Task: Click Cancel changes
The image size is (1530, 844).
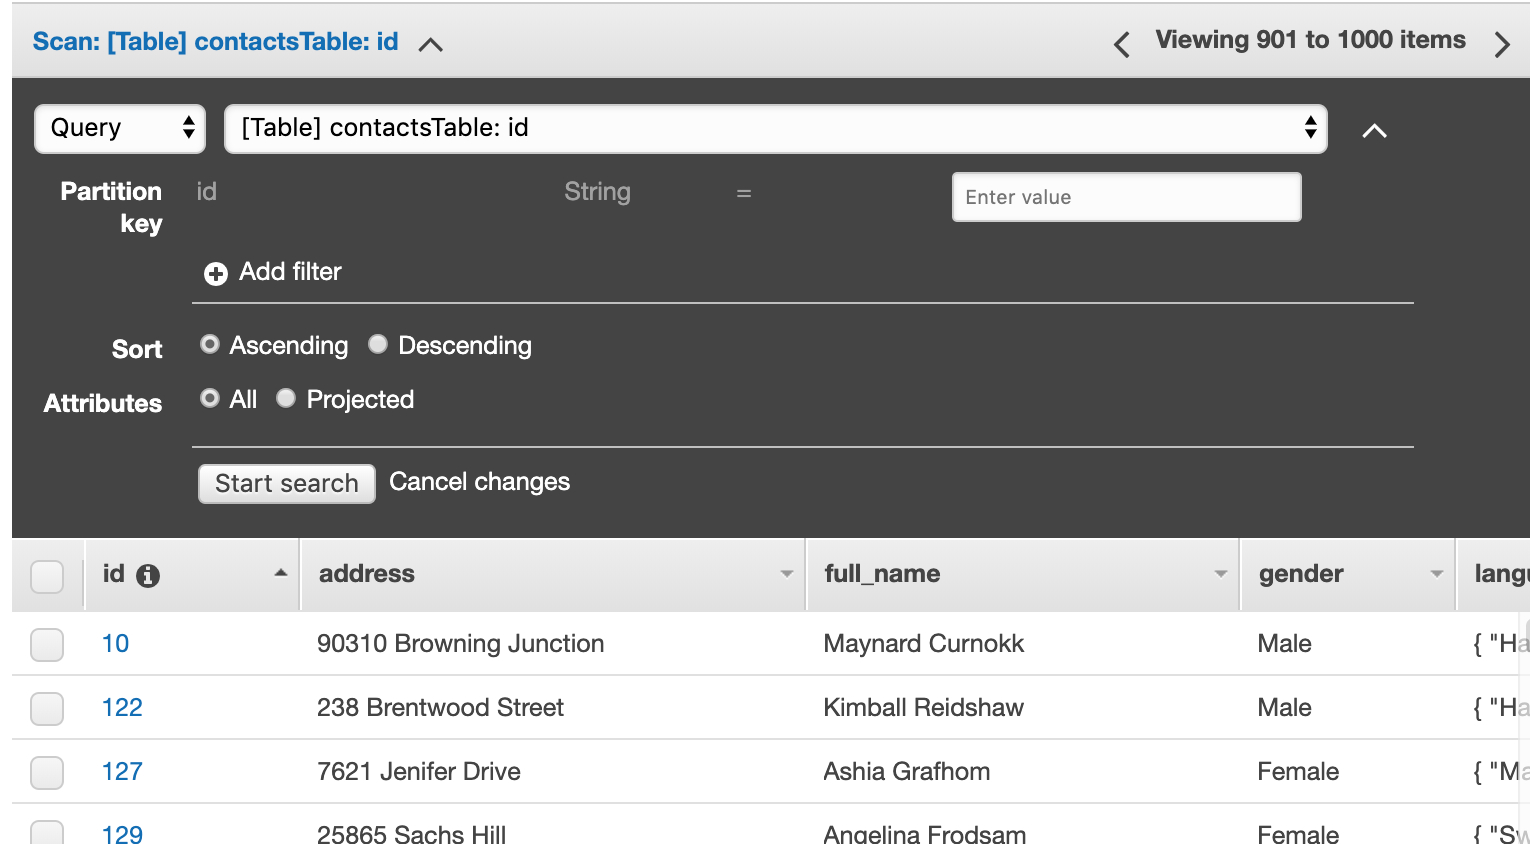Action: point(479,482)
